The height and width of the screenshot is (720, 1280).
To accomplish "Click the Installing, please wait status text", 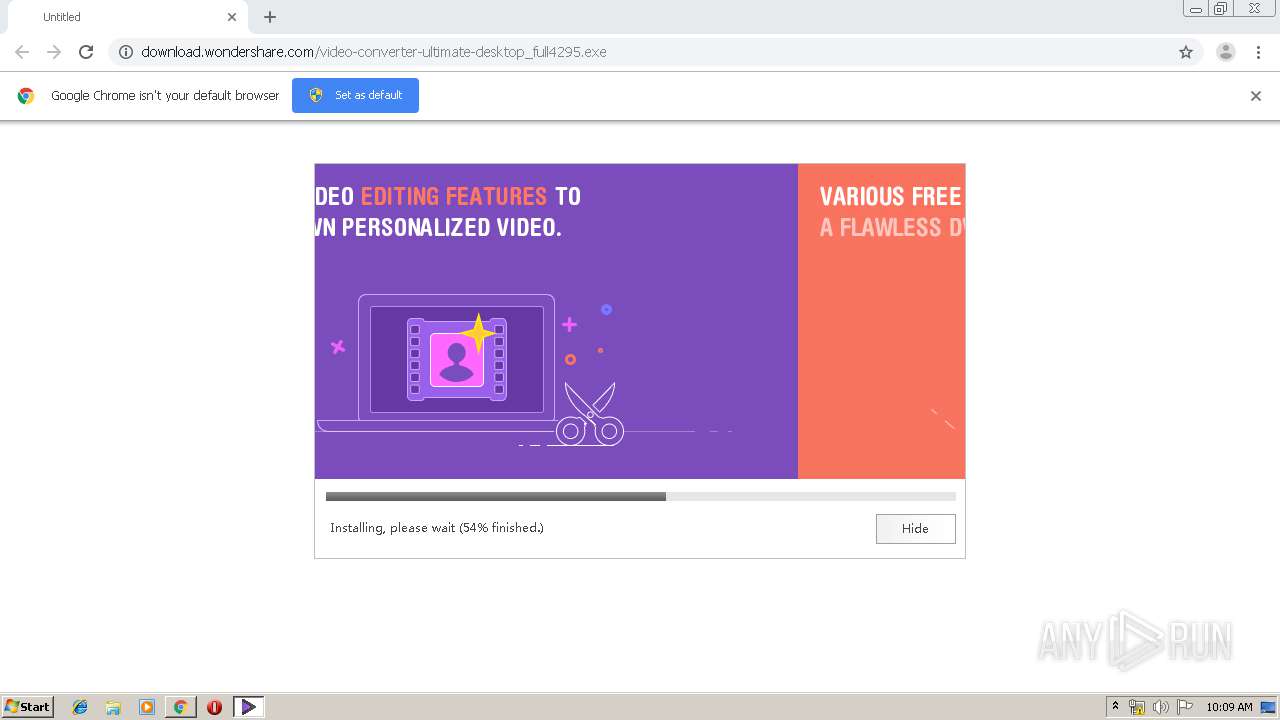I will click(437, 528).
